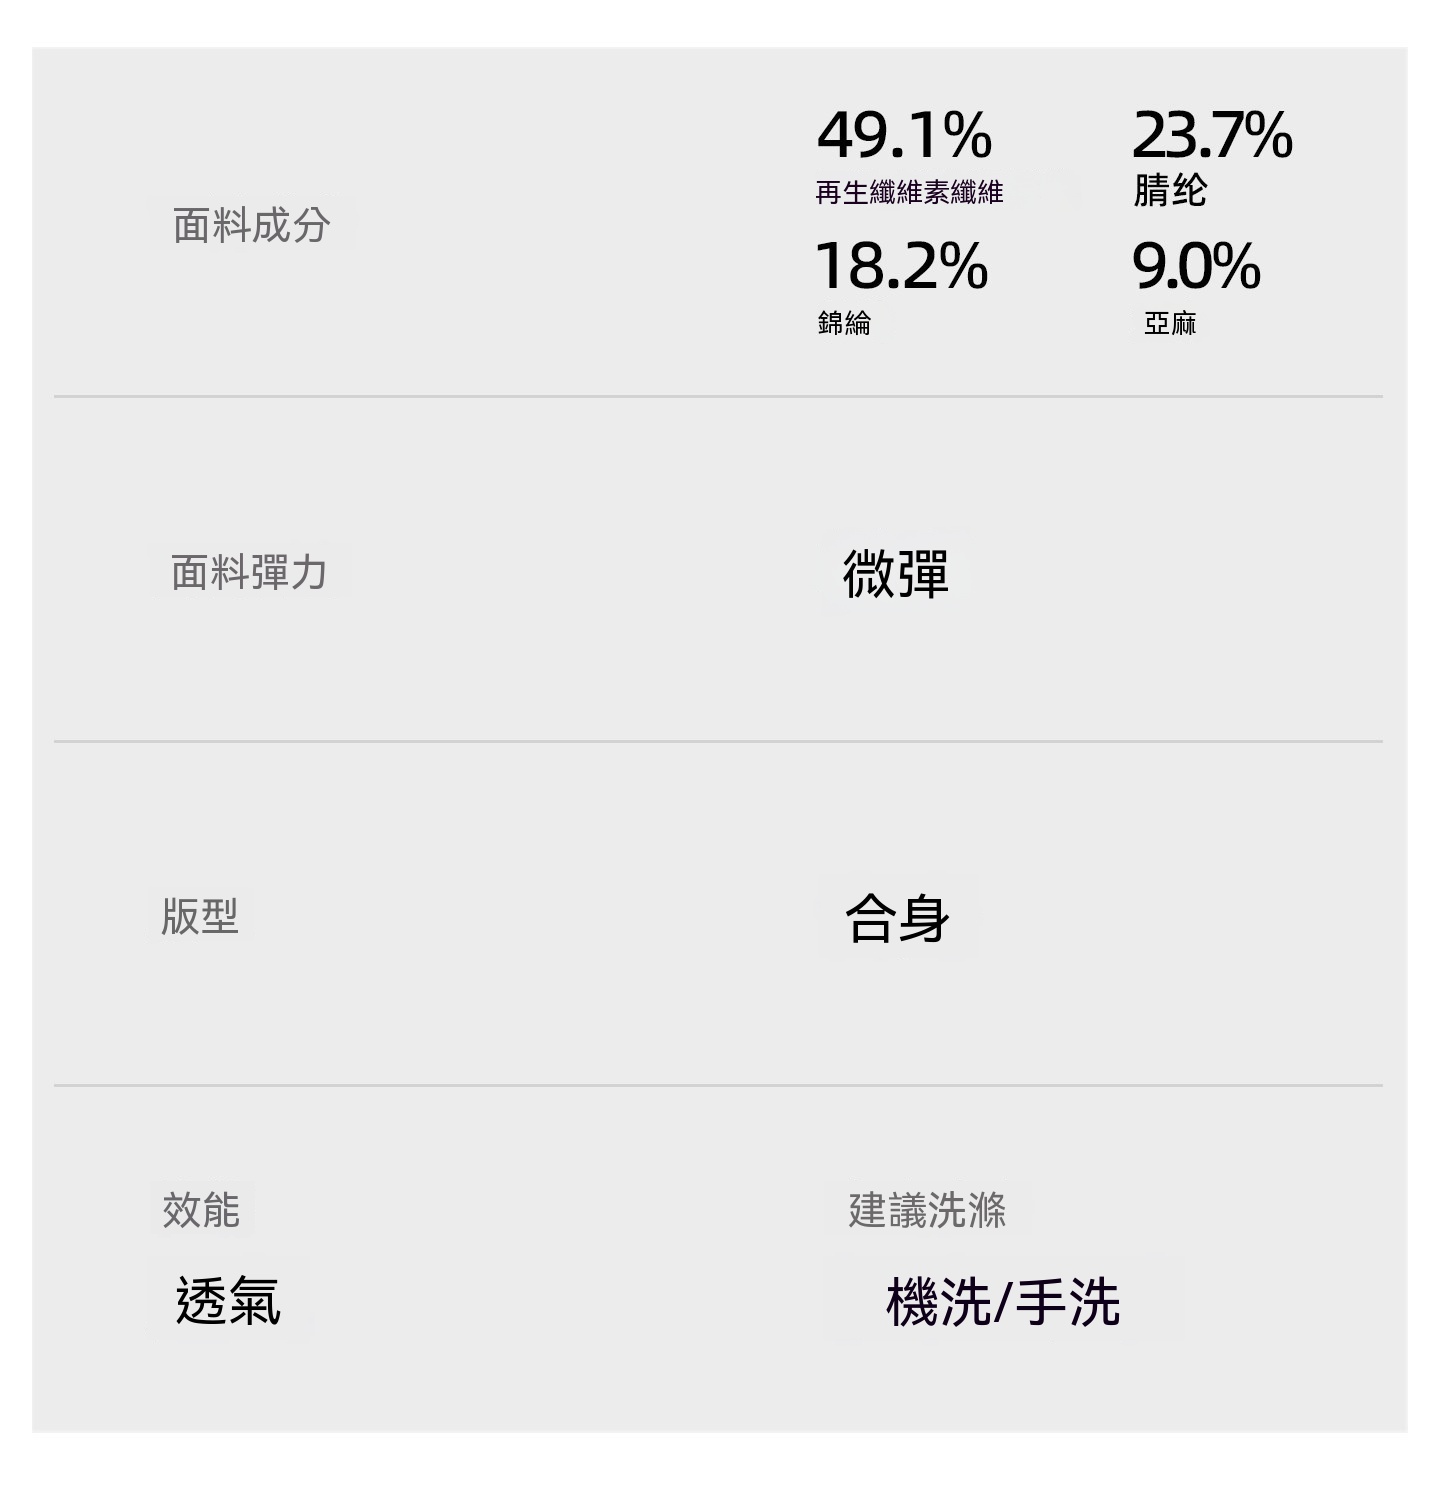The width and height of the screenshot is (1440, 1511).
Task: Select the 23.7% percentage value
Action: tap(1212, 135)
